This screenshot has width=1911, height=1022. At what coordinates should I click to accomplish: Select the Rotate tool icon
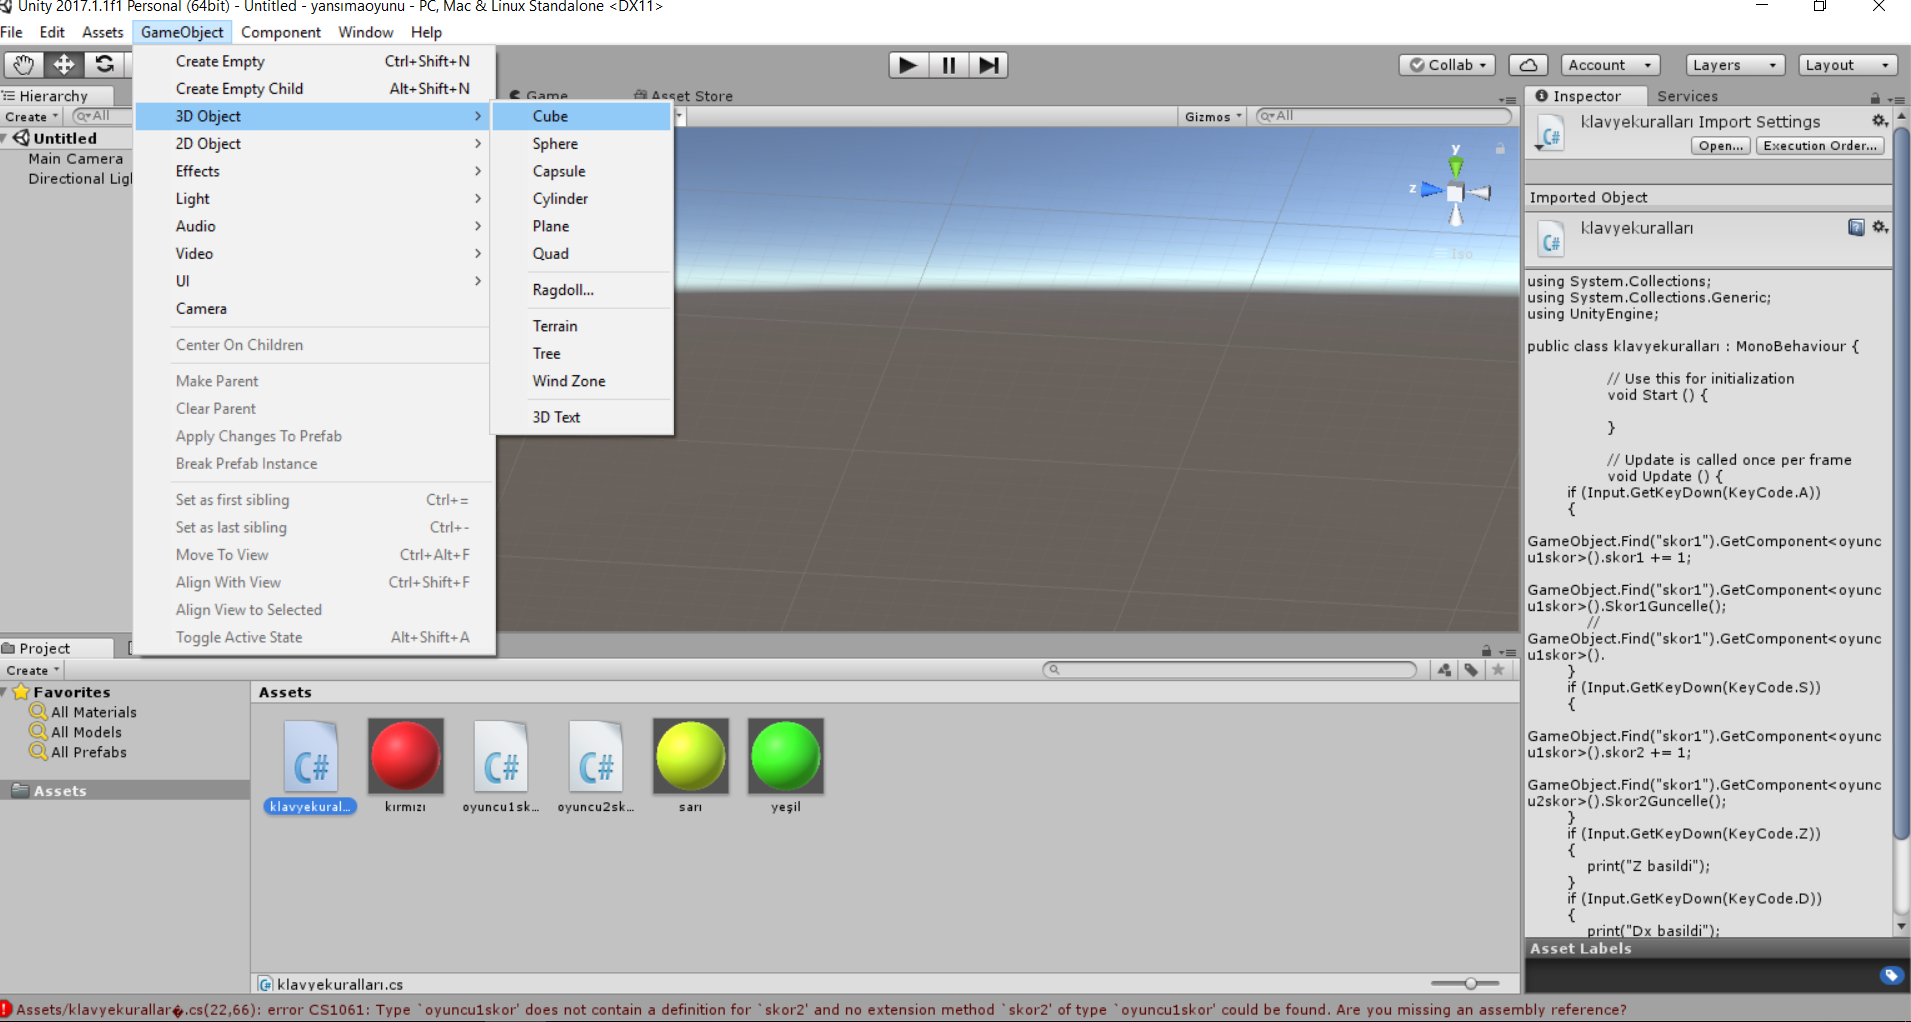tap(104, 65)
